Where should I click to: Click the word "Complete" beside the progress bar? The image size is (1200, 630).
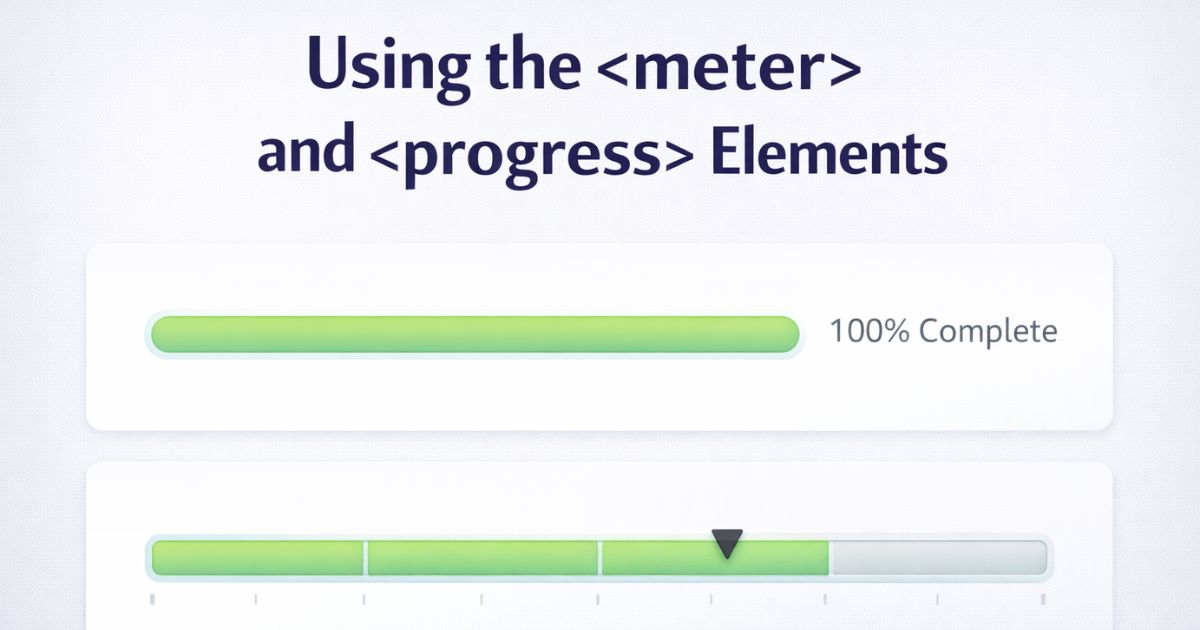(x=988, y=332)
